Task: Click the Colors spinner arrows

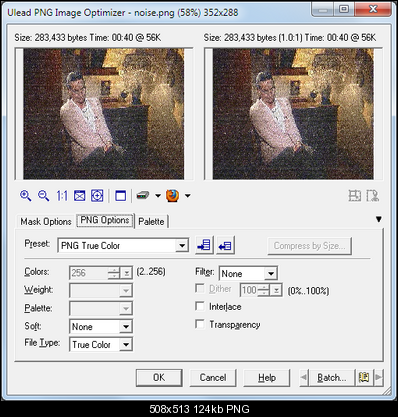Action: [114, 273]
